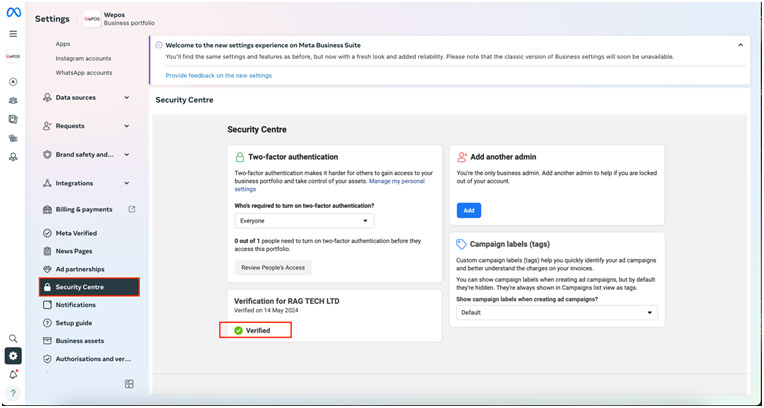Click the Meta logo icon
Screen dimensions: 764x408
pos(13,13)
